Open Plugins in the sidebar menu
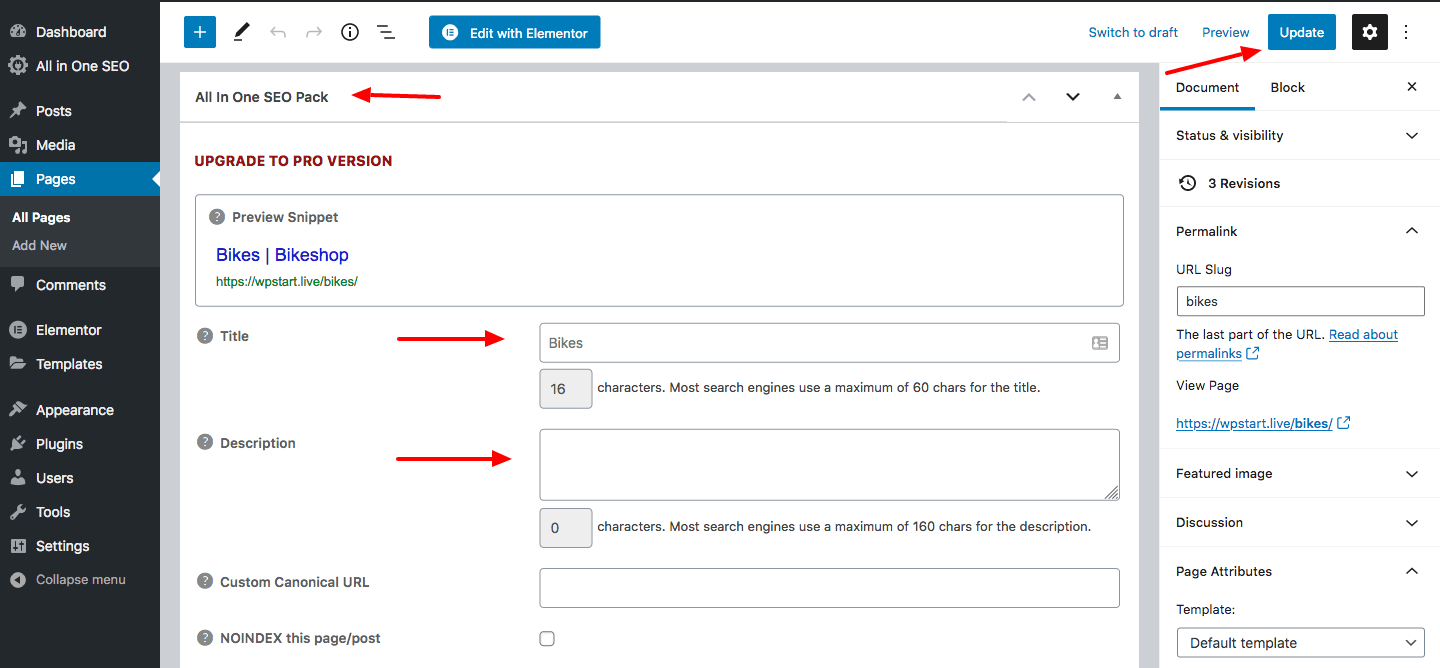Viewport: 1440px width, 668px height. point(59,444)
